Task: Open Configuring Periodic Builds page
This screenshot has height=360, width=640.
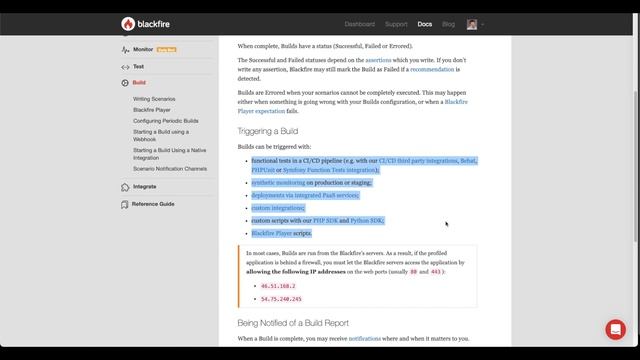Action: click(166, 121)
